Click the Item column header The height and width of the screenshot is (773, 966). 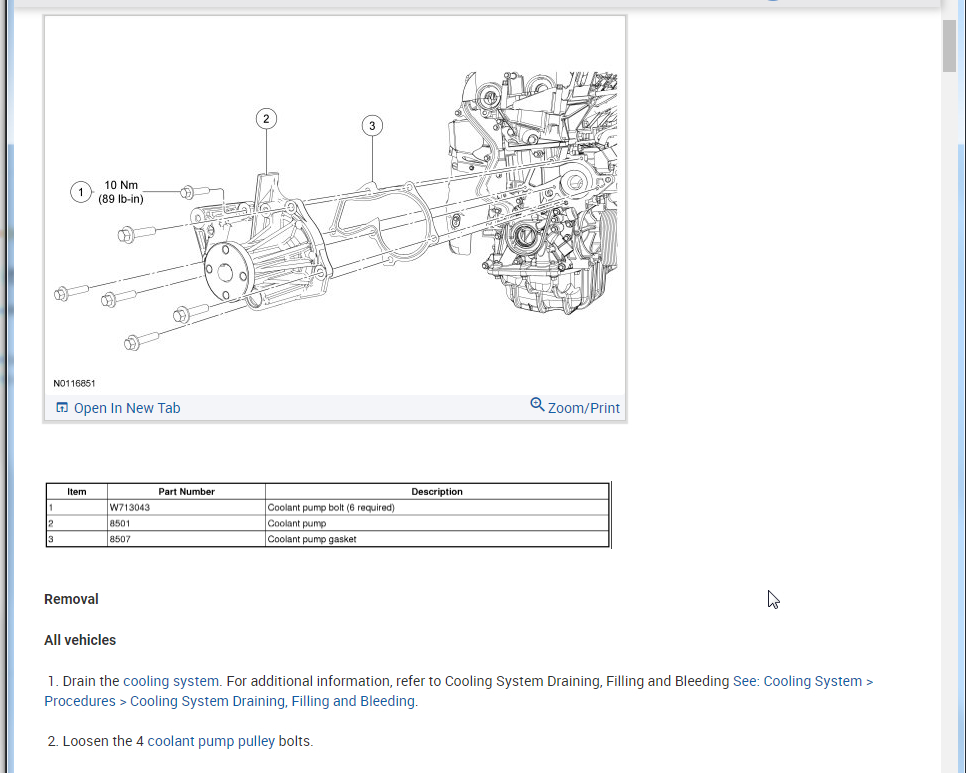point(76,492)
